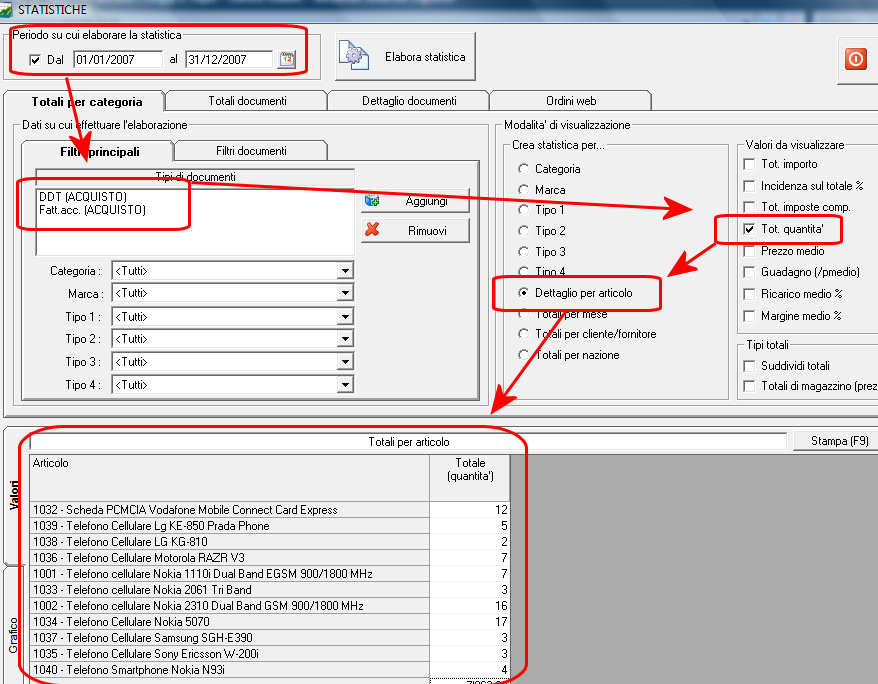Enable the Guadagno (/pmedio) checkbox
The height and width of the screenshot is (684, 878).
coord(749,272)
